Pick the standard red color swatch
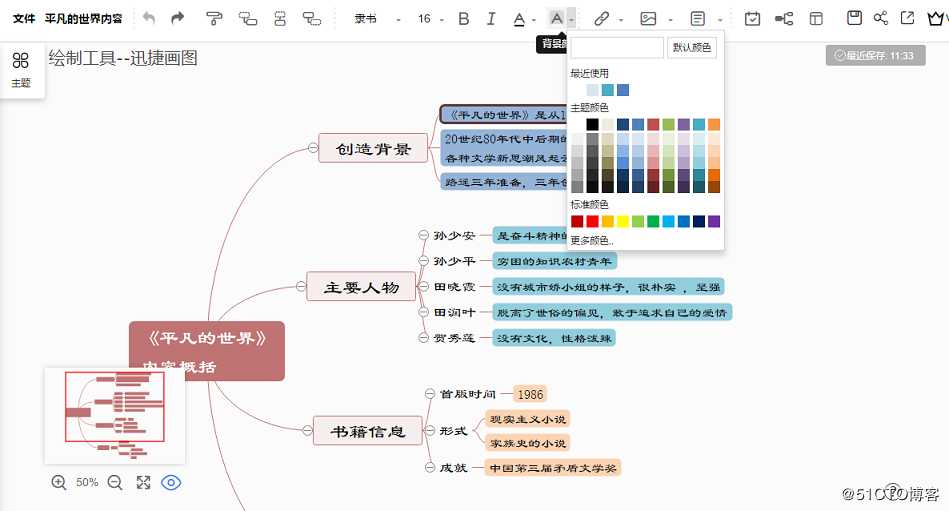949x511 pixels. 593,221
